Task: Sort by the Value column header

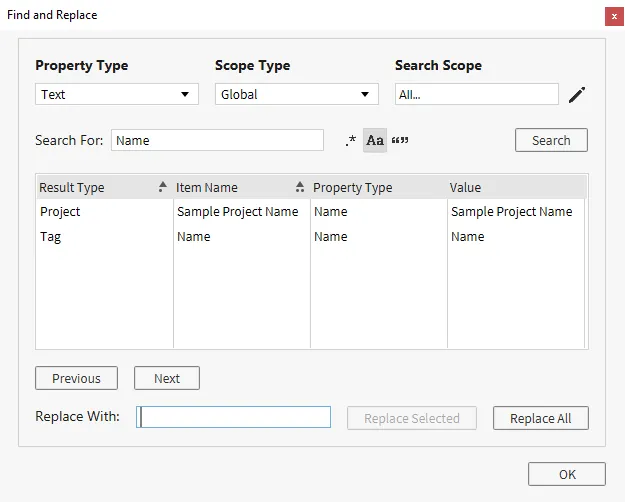Action: click(516, 187)
